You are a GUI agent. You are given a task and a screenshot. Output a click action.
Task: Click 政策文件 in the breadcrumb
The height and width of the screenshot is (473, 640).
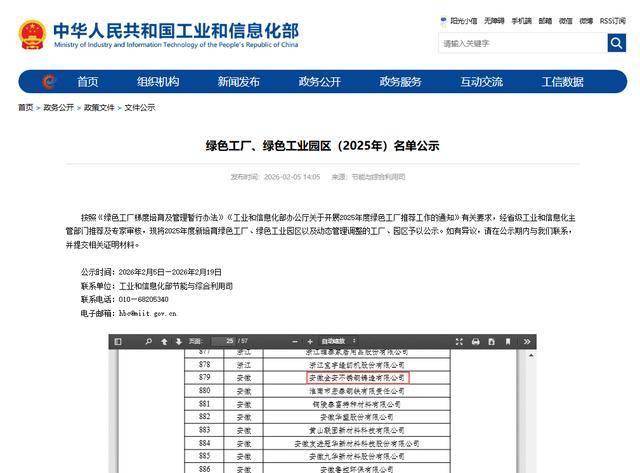tap(98, 107)
